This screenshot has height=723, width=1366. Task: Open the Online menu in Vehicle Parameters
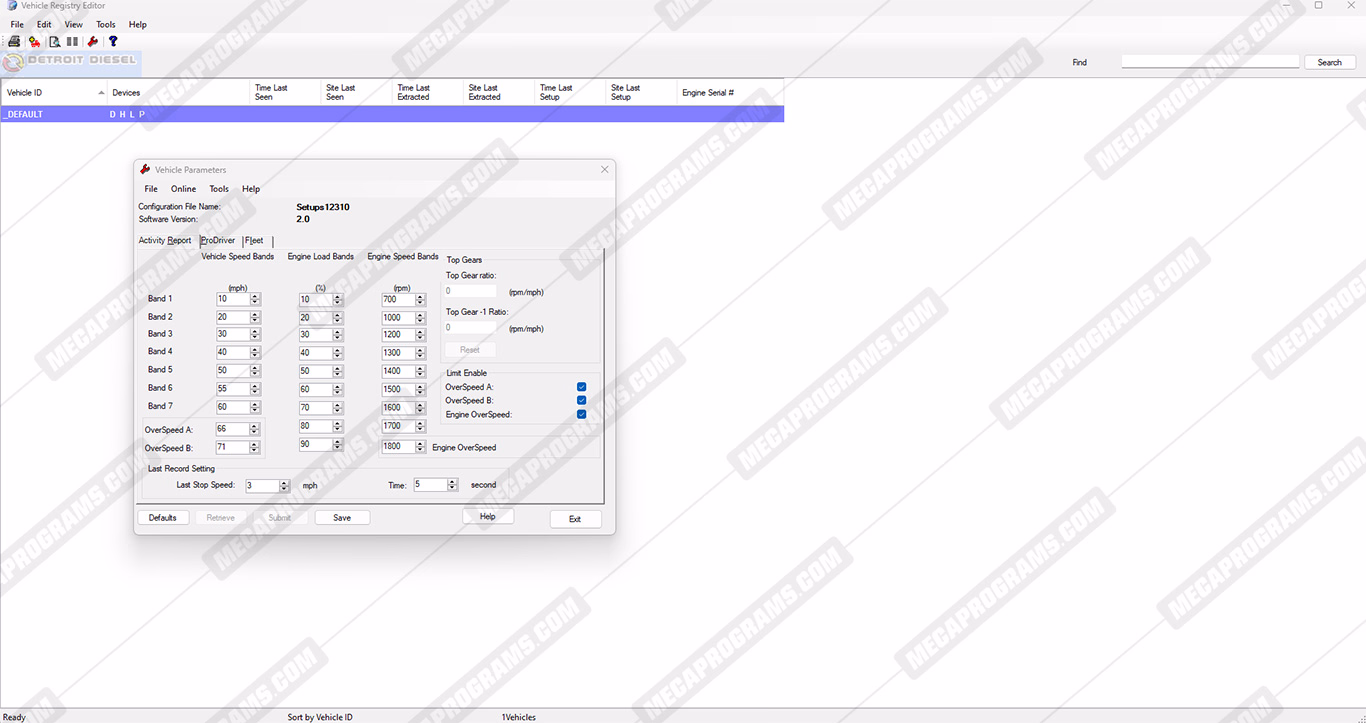183,189
